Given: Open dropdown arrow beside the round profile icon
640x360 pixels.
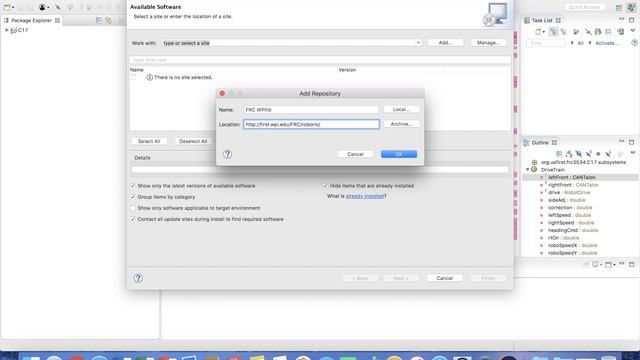Looking at the screenshot, I should (48, 7).
